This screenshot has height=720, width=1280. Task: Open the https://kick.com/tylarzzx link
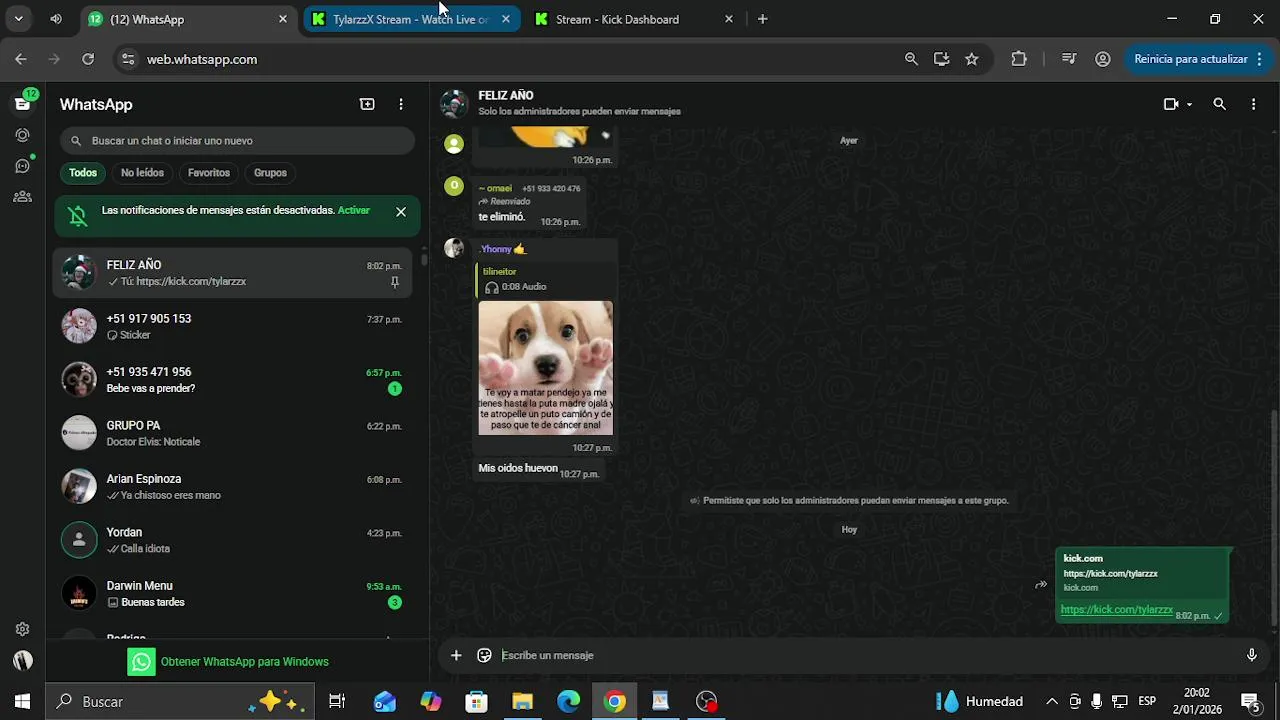pyautogui.click(x=1116, y=610)
